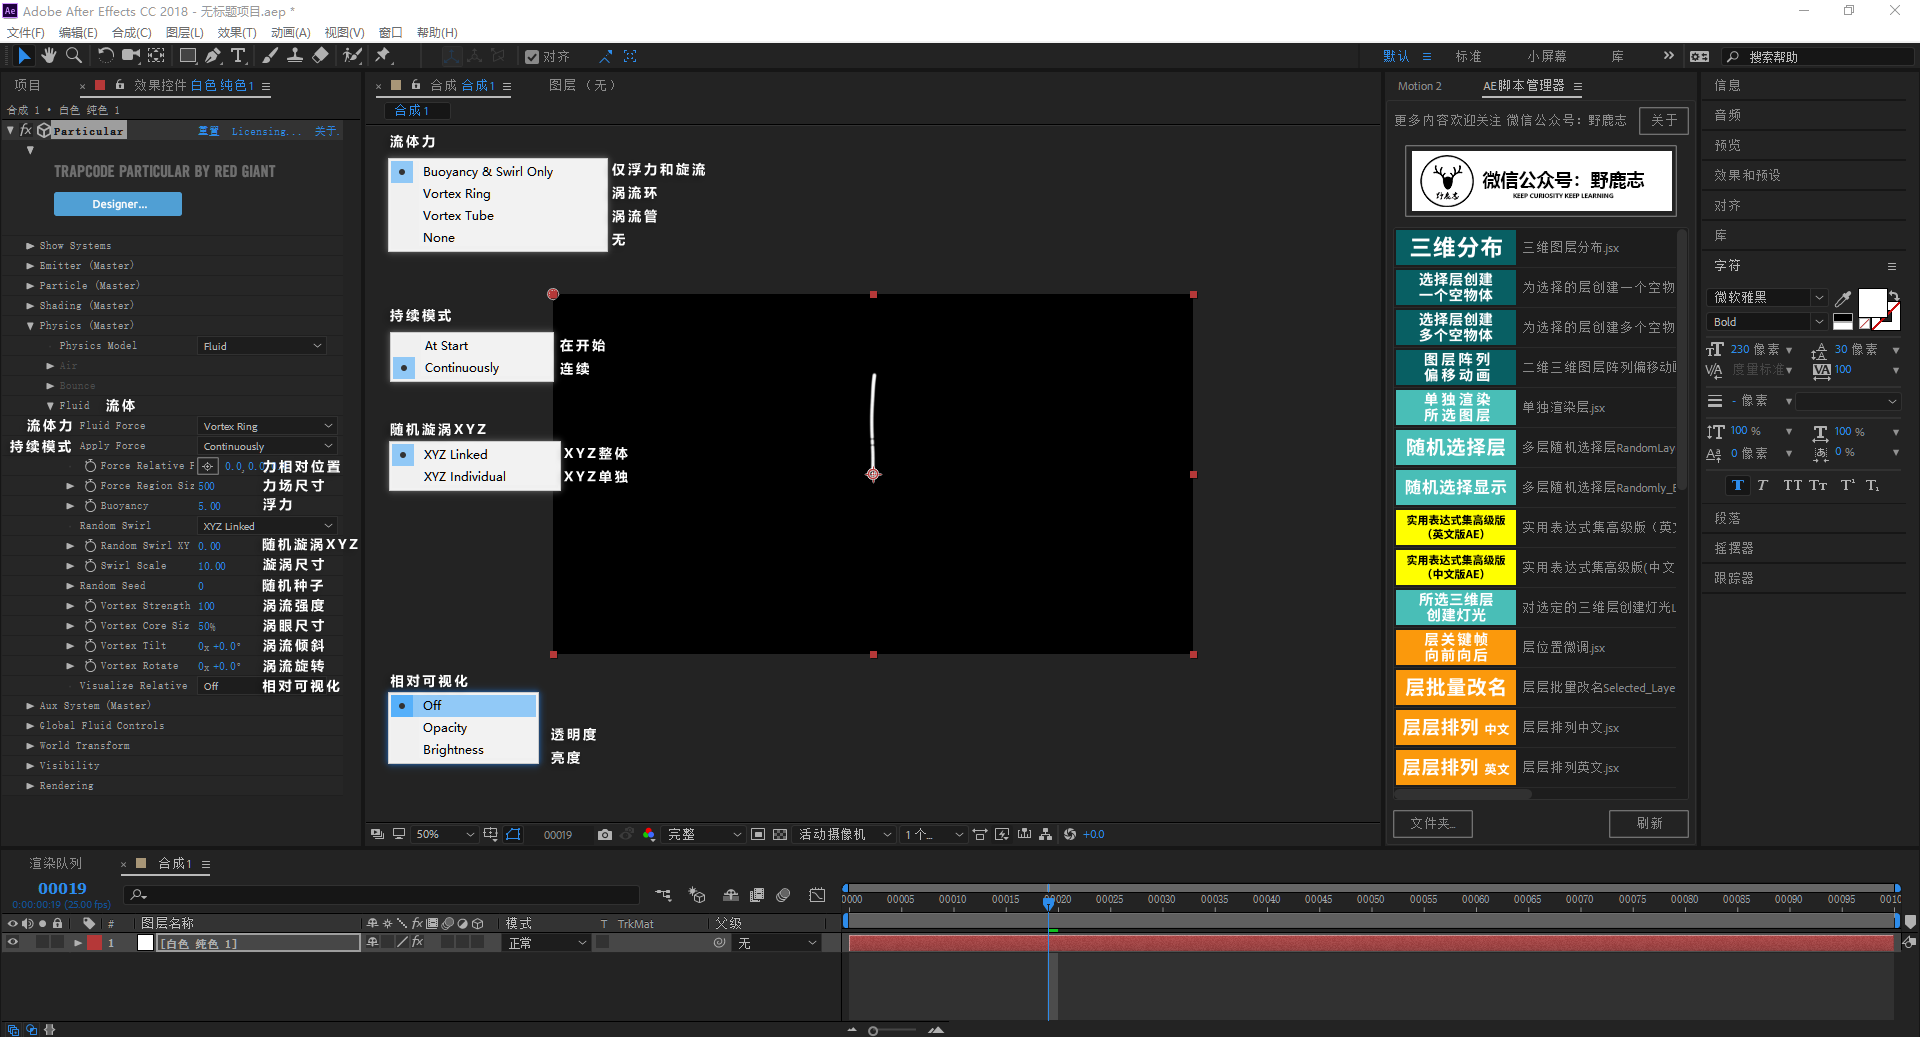1920x1037 pixels.
Task: Open the 动画(A) menu
Action: point(290,32)
